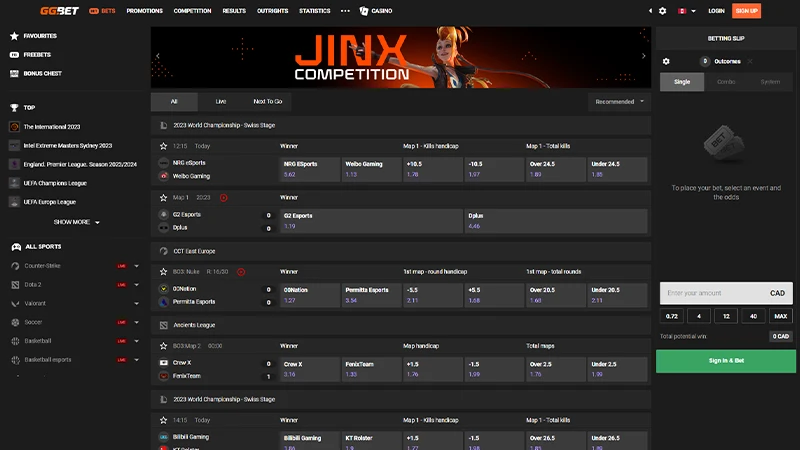Image resolution: width=800 pixels, height=450 pixels.
Task: Open live stream icon for G2 Esports match
Action: (x=223, y=197)
